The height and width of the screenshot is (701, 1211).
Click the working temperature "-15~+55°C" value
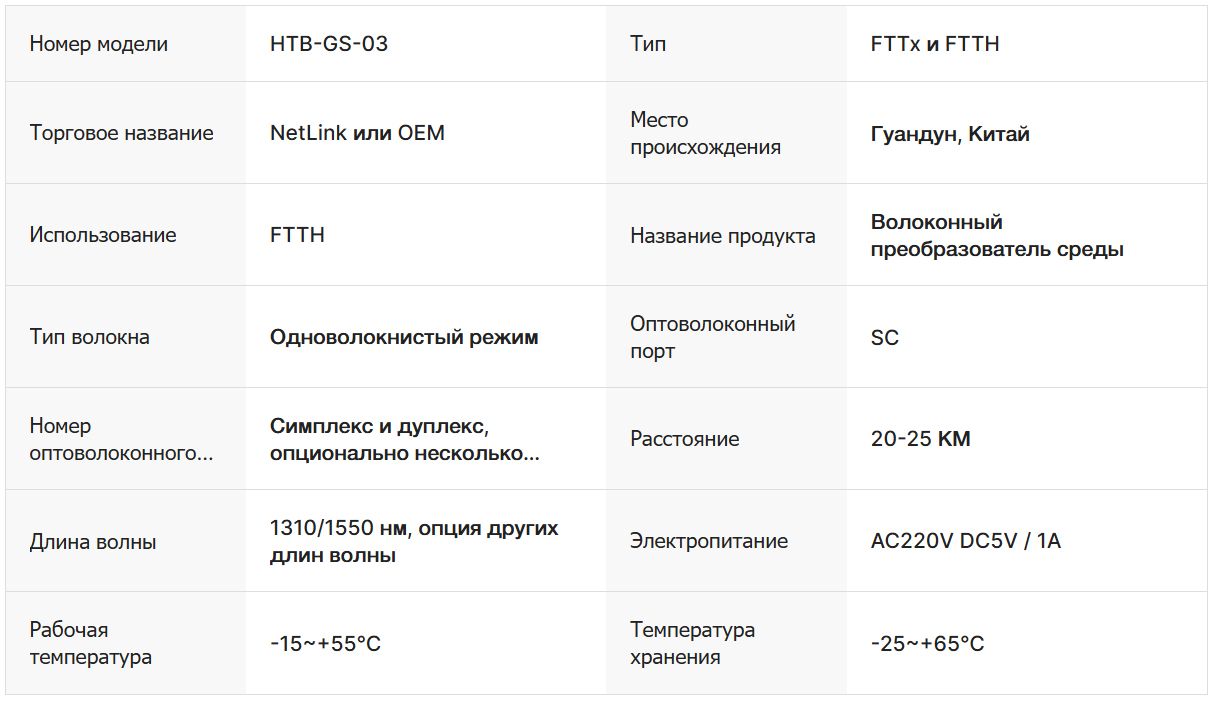point(325,643)
